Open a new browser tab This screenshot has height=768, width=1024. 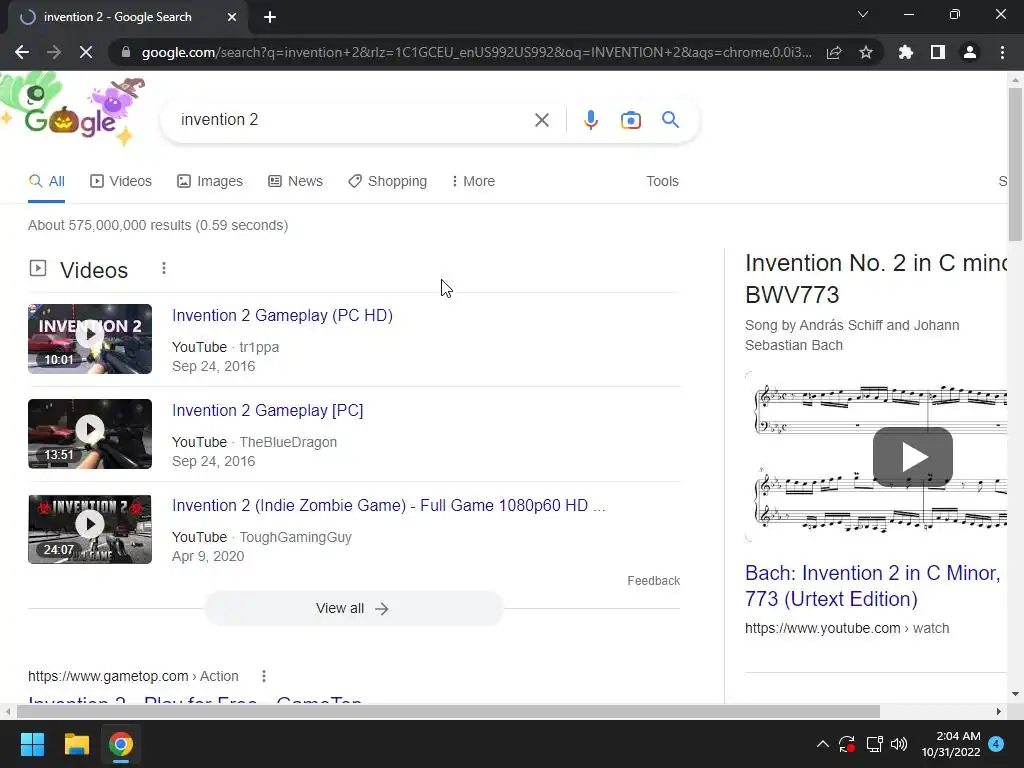pos(270,17)
